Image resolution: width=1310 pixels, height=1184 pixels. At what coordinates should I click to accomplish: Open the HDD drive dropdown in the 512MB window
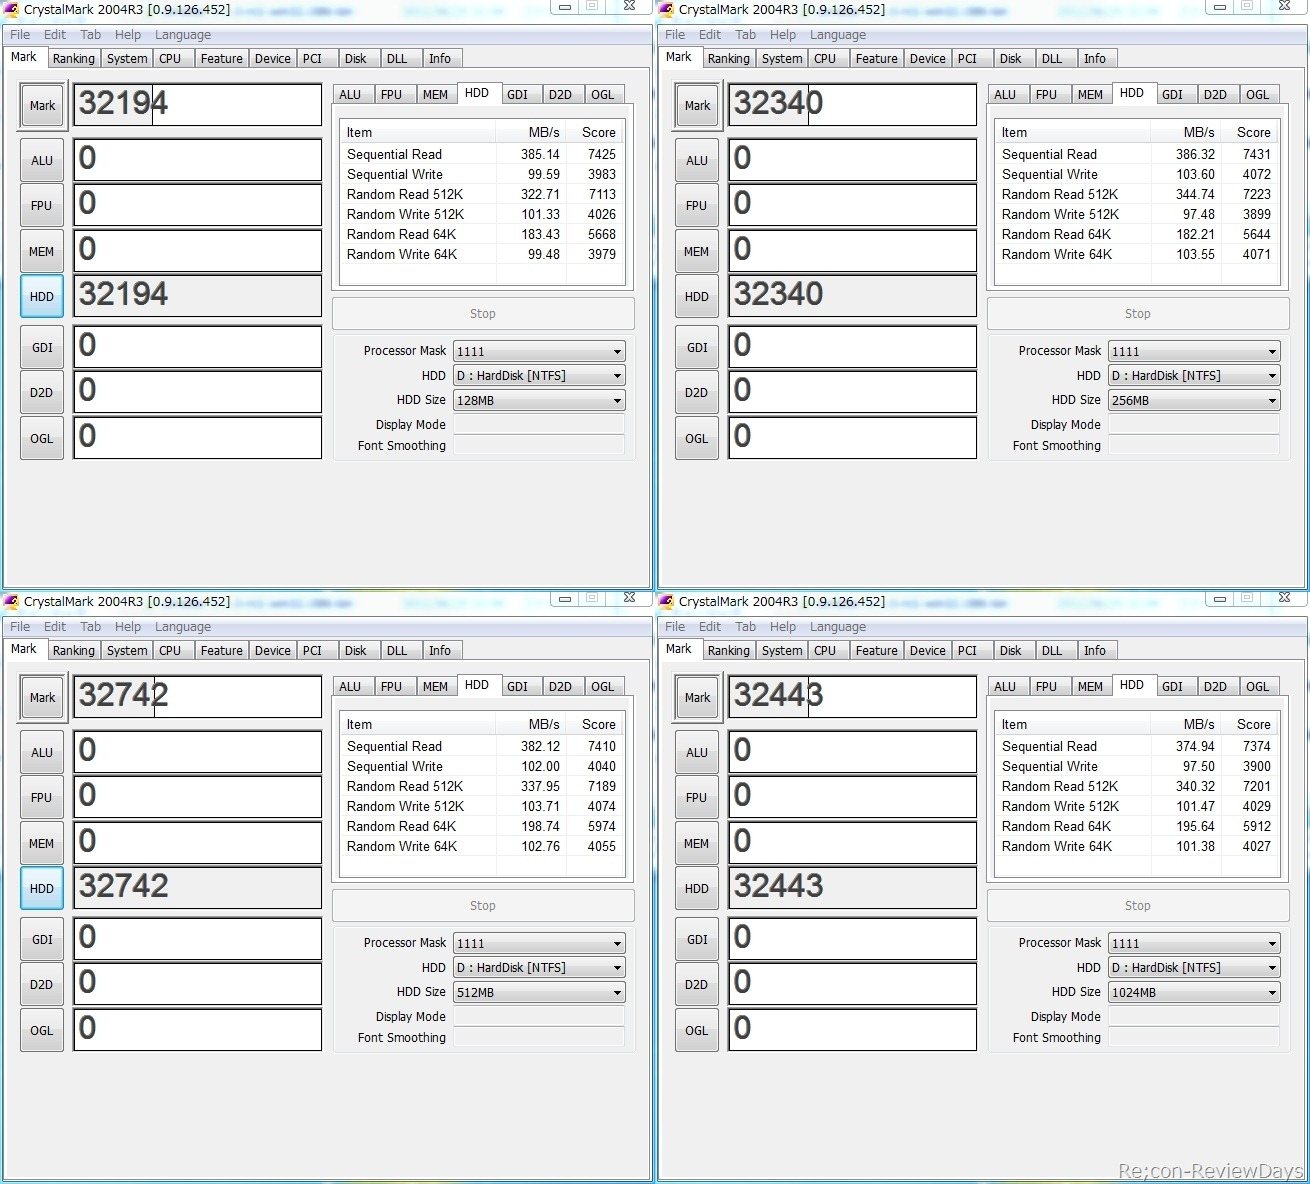(539, 968)
